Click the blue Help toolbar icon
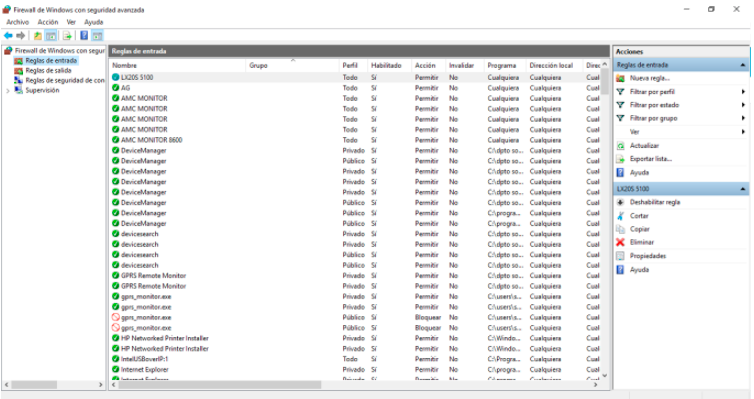This screenshot has width=754, height=399. click(84, 36)
